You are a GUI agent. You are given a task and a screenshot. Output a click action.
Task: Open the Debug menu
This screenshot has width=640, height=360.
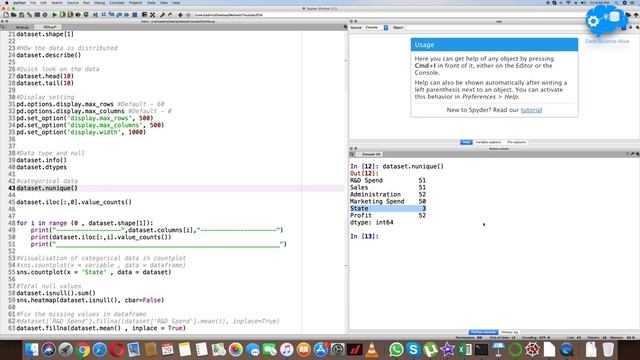(100, 2)
